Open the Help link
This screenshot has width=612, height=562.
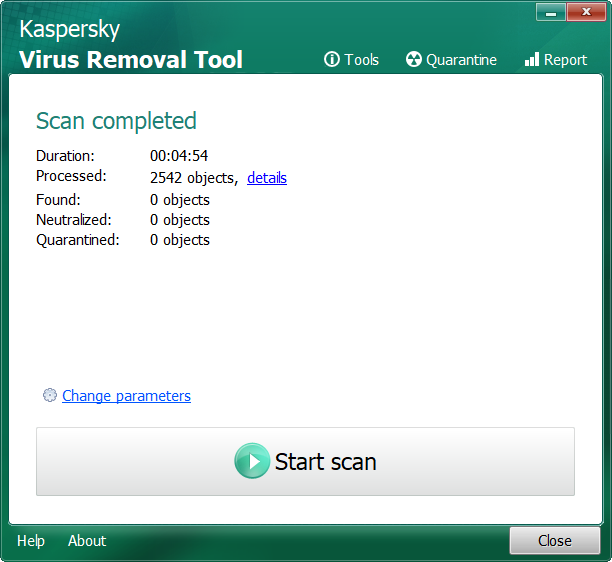point(31,541)
